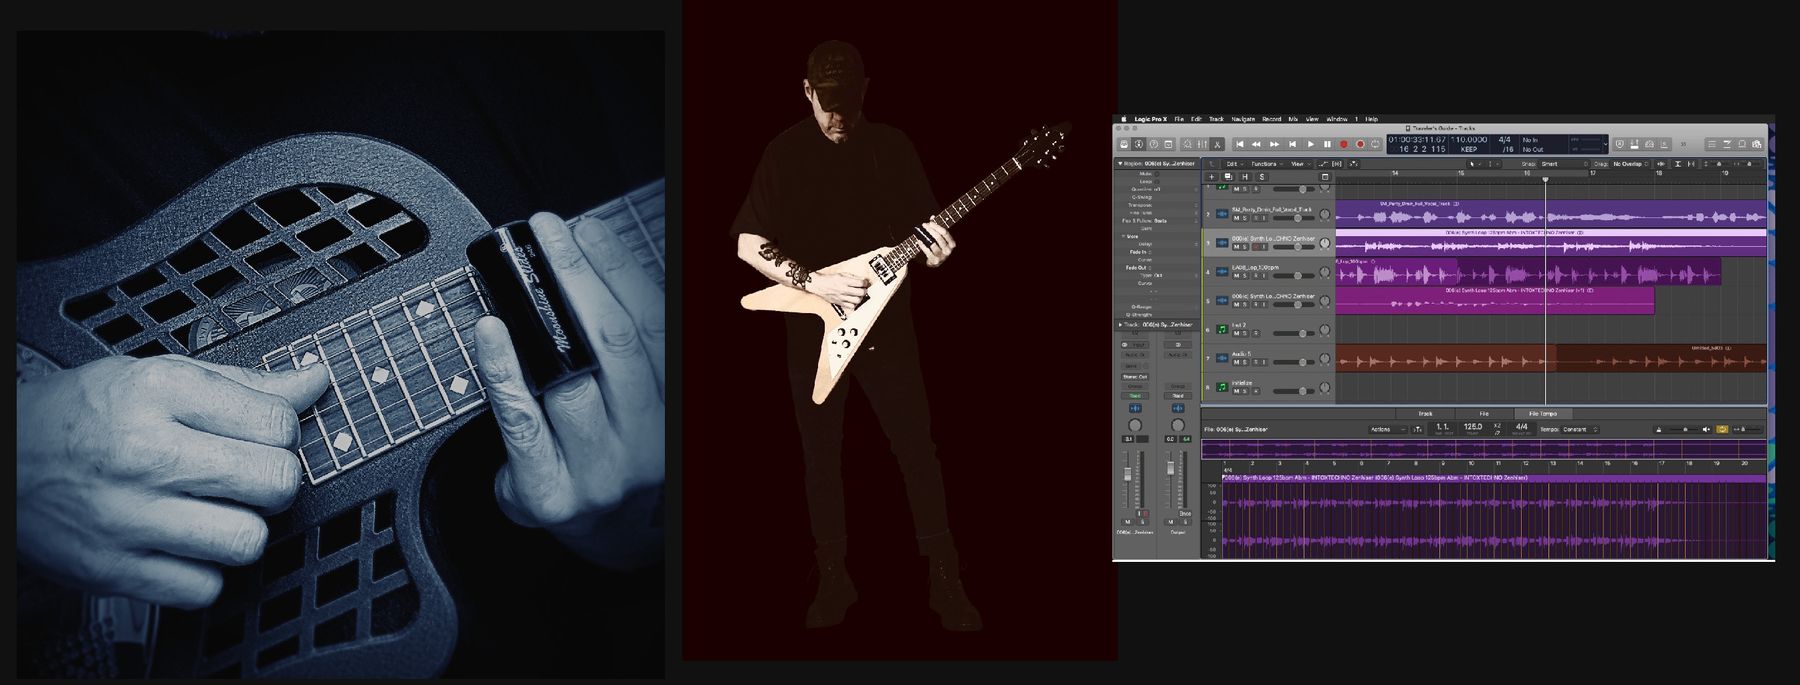Click the Play button in the transport

pos(1310,144)
